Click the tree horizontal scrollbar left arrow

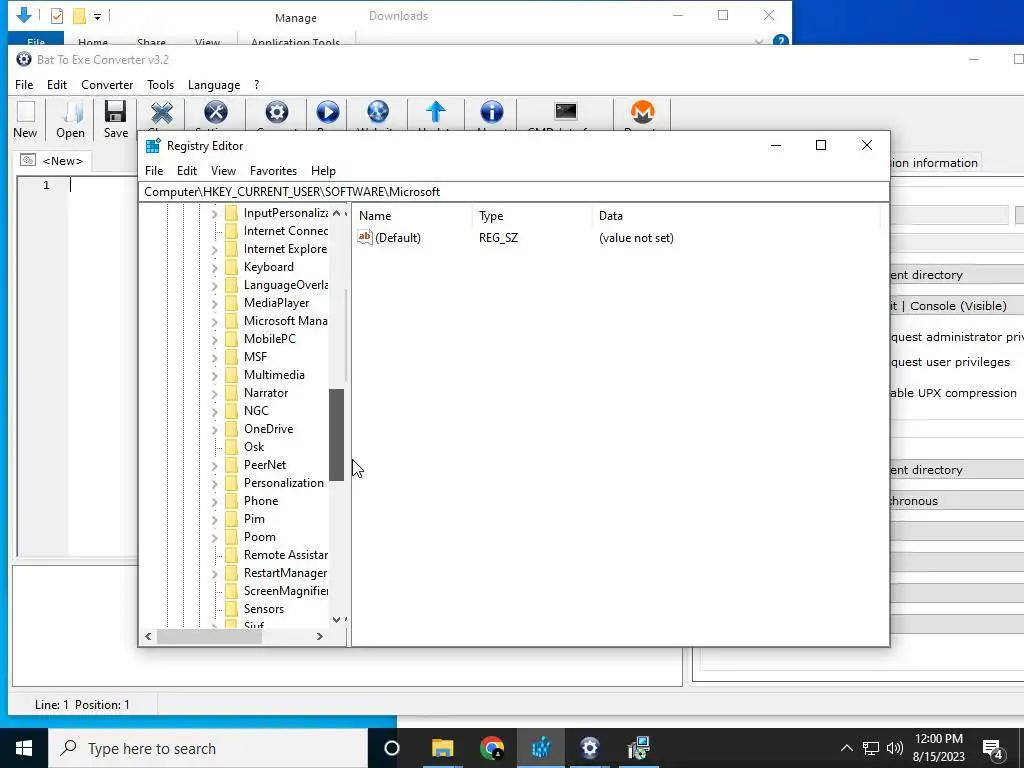pyautogui.click(x=148, y=636)
